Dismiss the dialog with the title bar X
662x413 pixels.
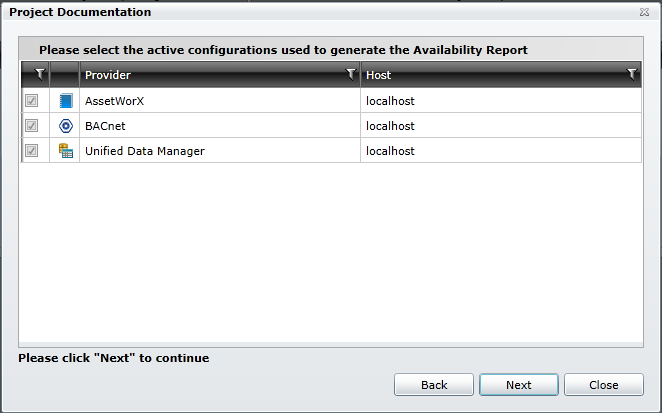[644, 13]
